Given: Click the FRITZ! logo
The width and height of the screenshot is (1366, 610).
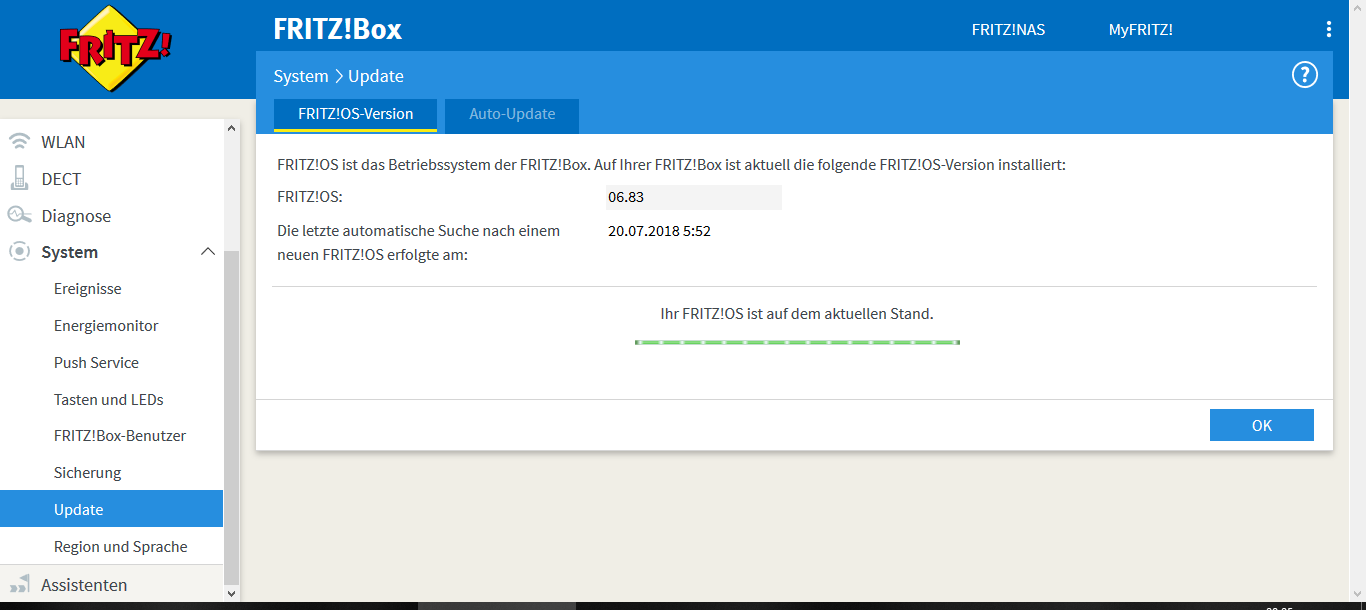Looking at the screenshot, I should 115,48.
